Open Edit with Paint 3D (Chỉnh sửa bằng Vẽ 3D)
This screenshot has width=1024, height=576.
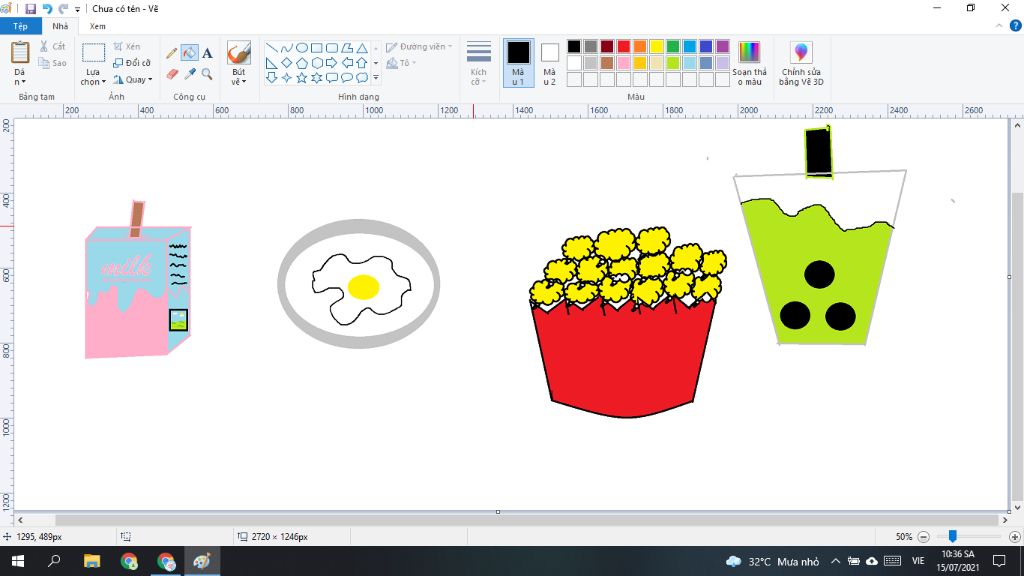(x=801, y=64)
